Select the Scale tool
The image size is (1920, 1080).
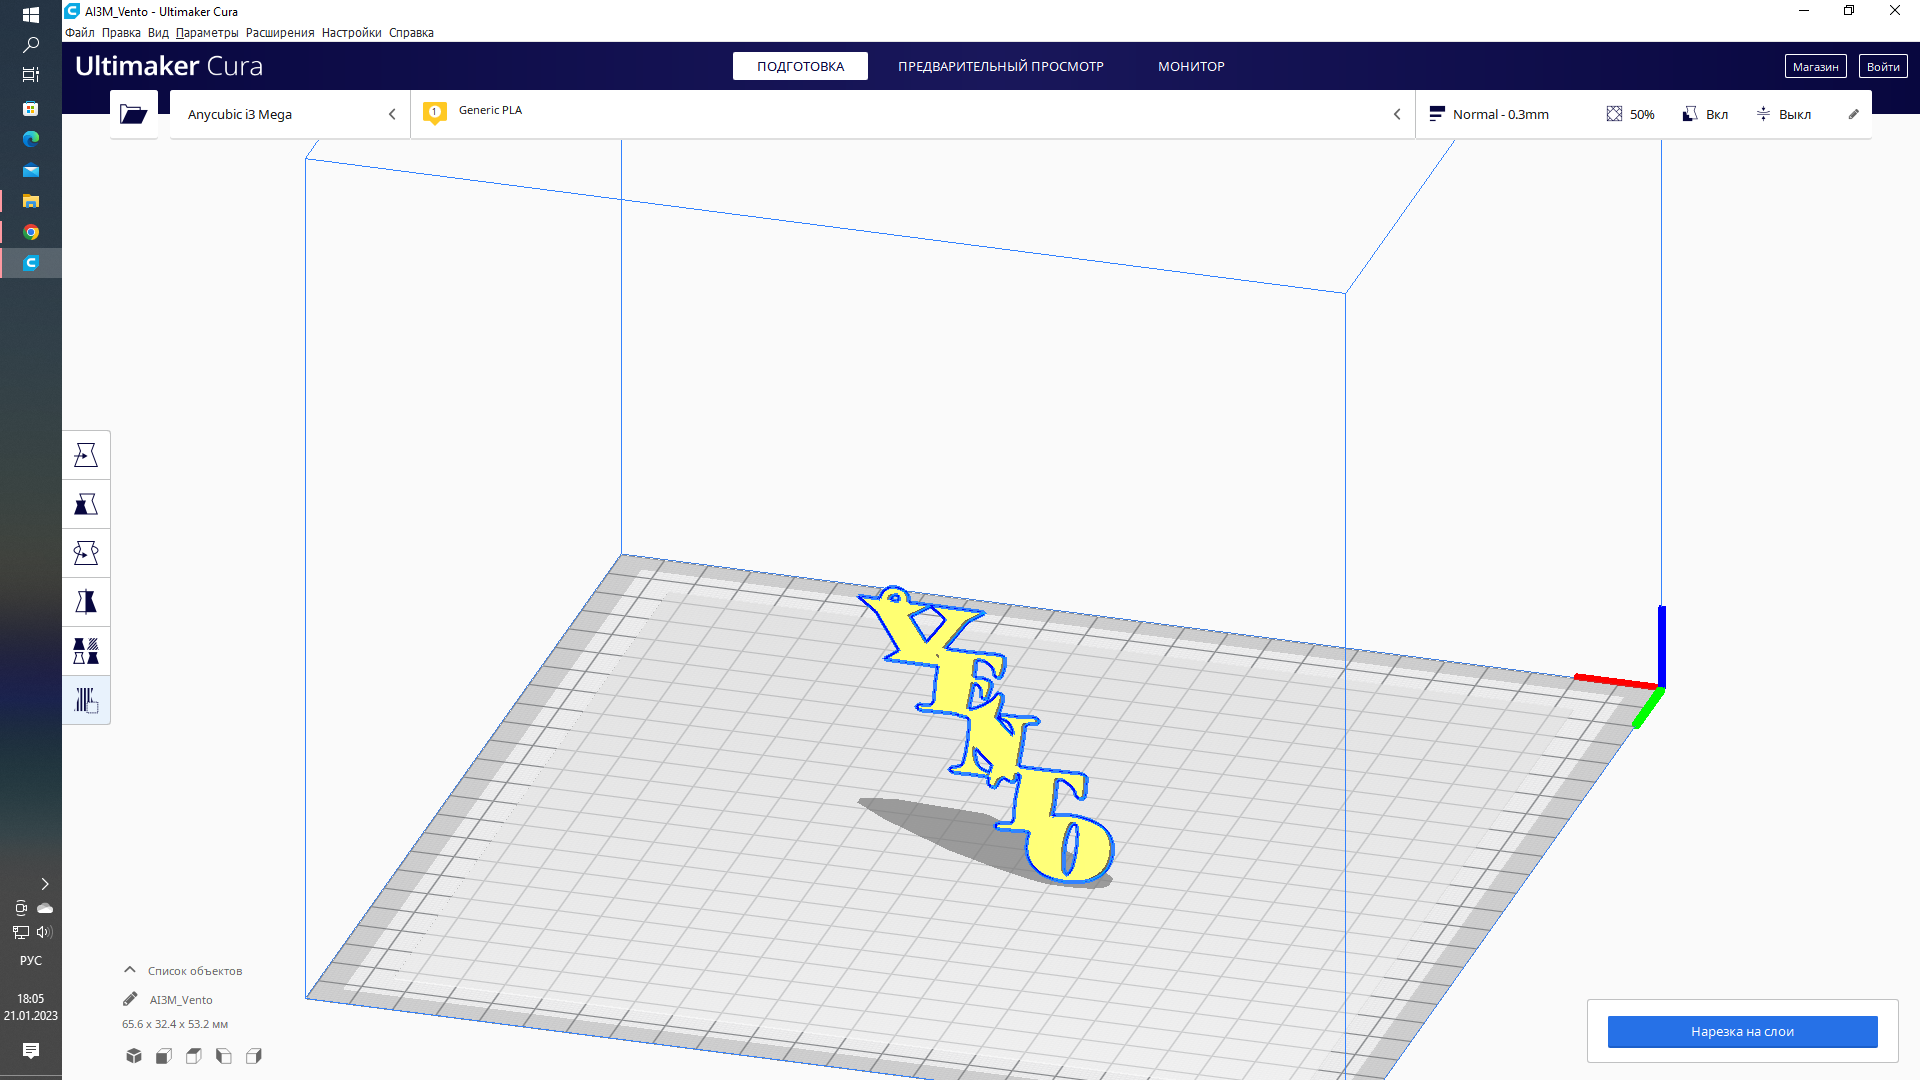(x=86, y=504)
